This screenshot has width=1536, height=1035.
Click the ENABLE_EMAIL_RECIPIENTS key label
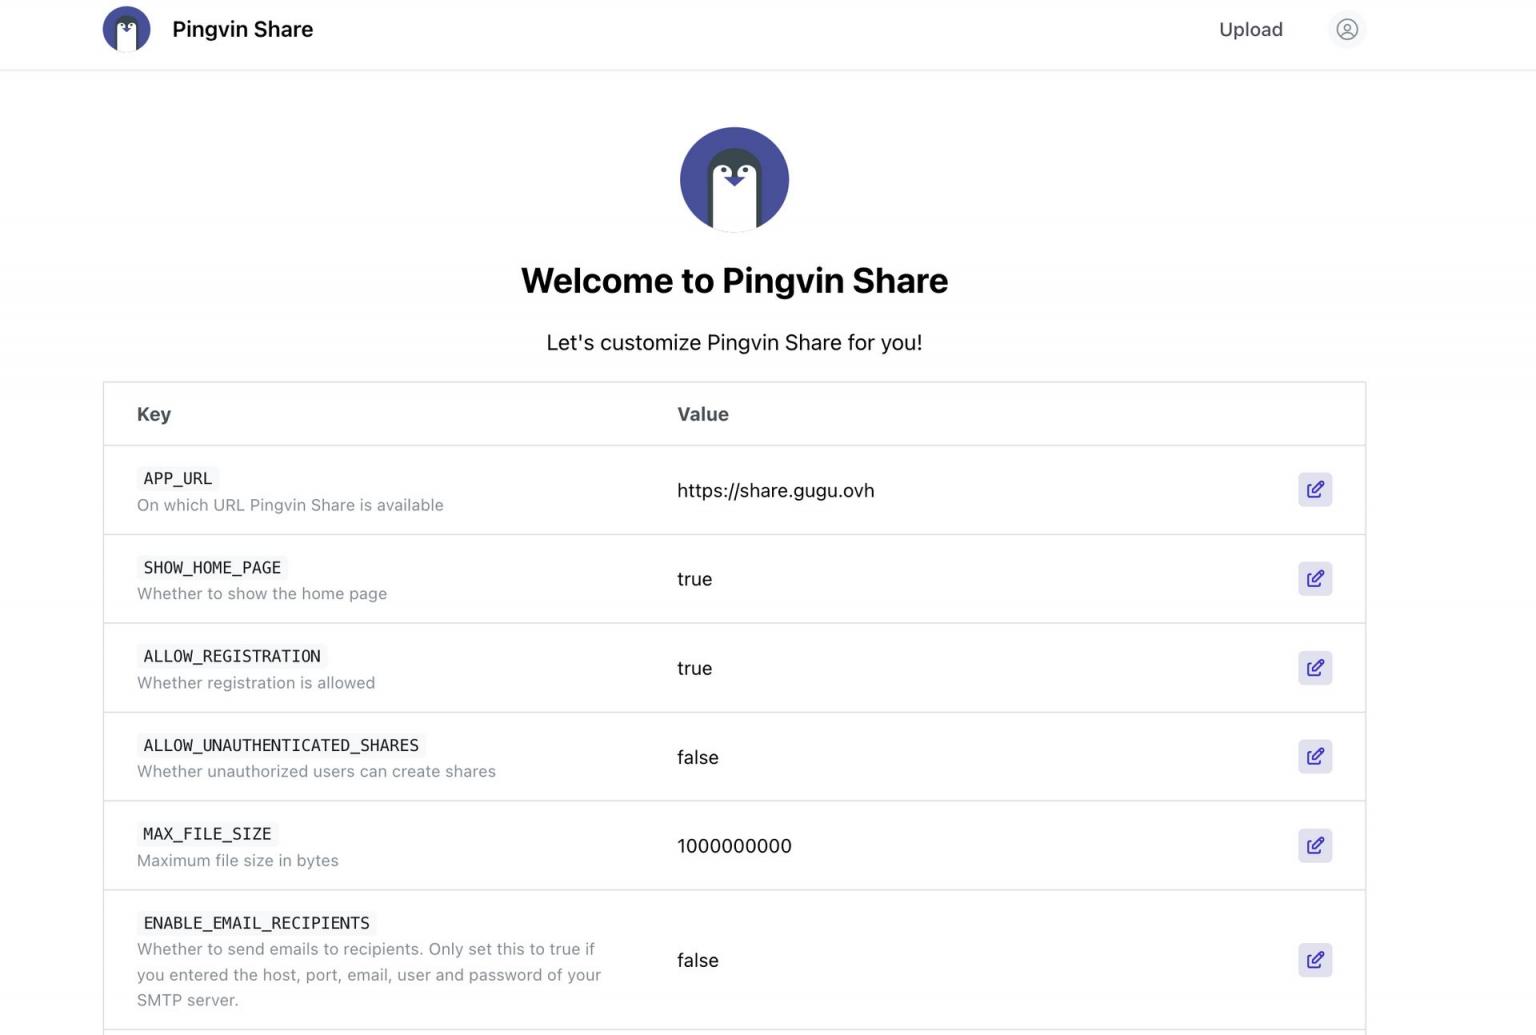(256, 923)
